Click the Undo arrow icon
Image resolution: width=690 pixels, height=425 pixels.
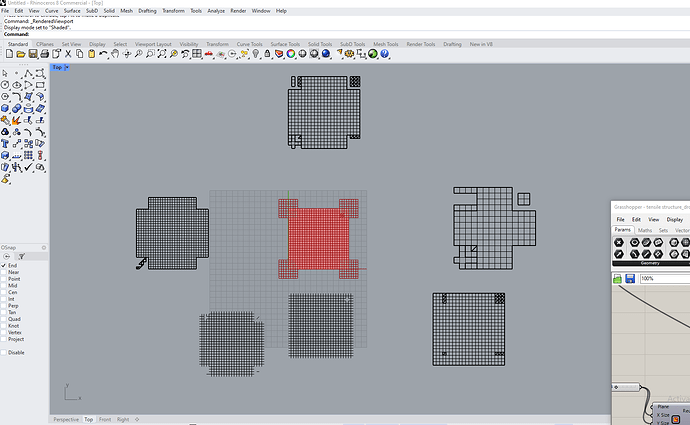click(x=103, y=54)
